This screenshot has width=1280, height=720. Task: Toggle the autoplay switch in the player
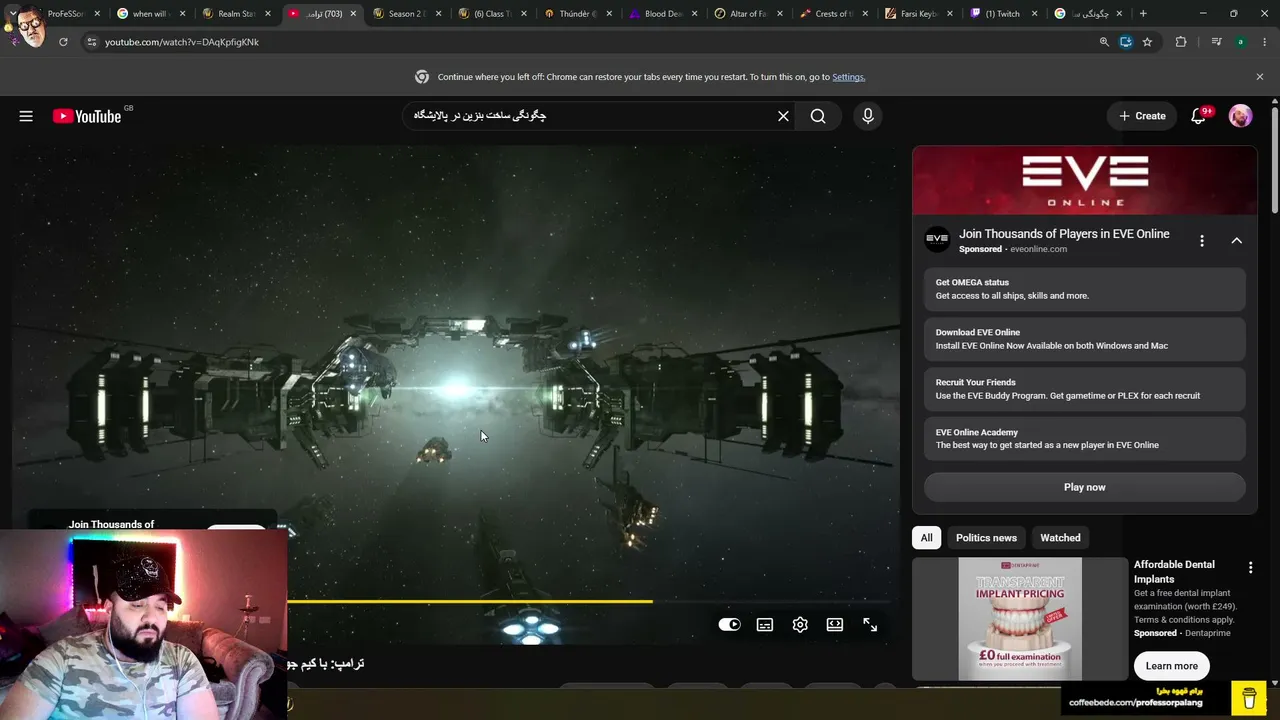tap(729, 625)
